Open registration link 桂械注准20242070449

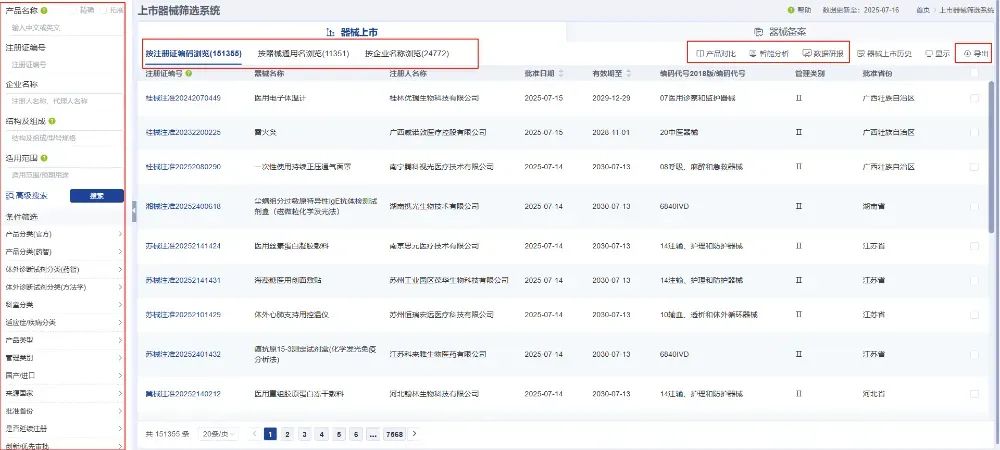183,98
